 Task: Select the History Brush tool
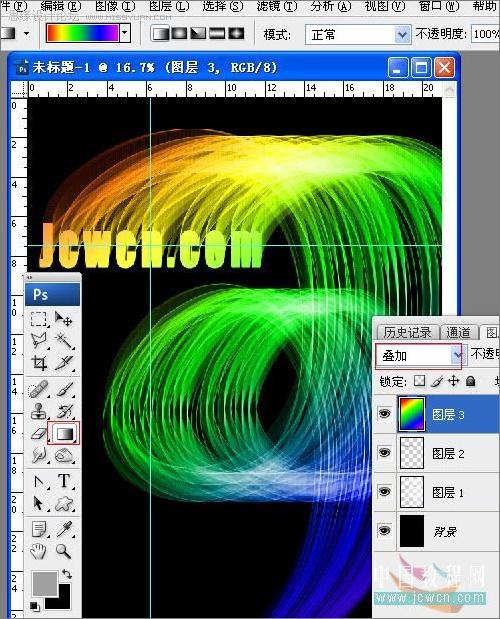[x=64, y=411]
